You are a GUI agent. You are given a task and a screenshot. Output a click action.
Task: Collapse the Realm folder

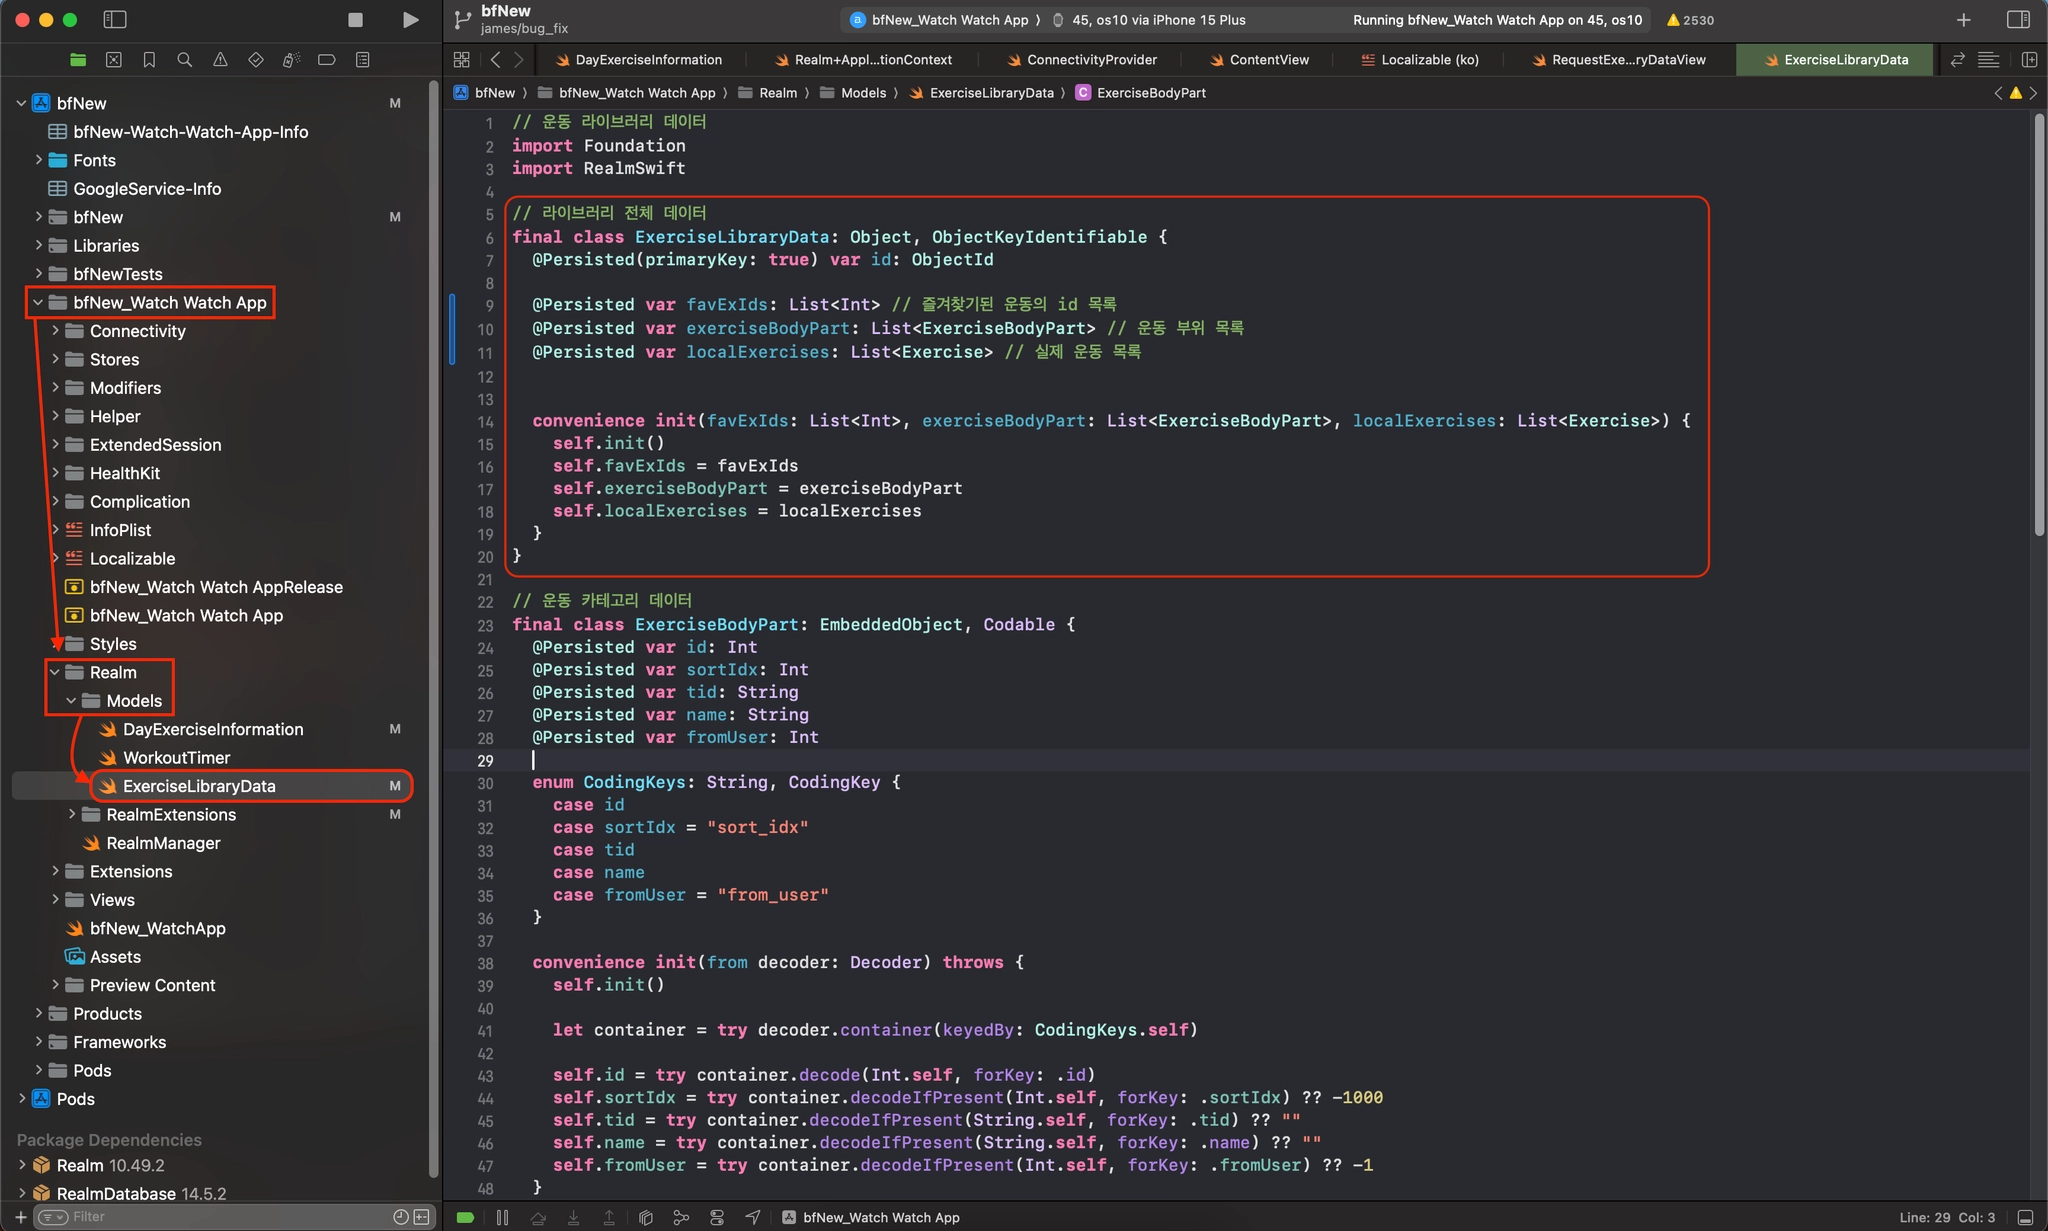(55, 673)
